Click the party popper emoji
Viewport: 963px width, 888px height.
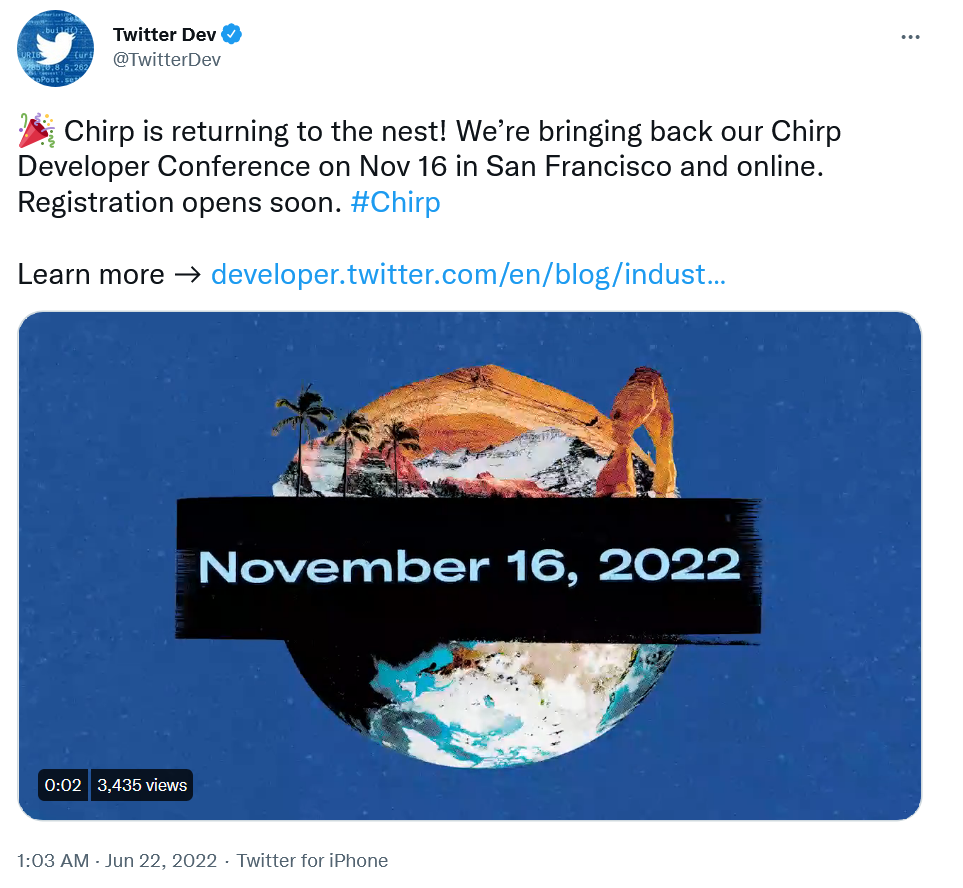tap(37, 132)
